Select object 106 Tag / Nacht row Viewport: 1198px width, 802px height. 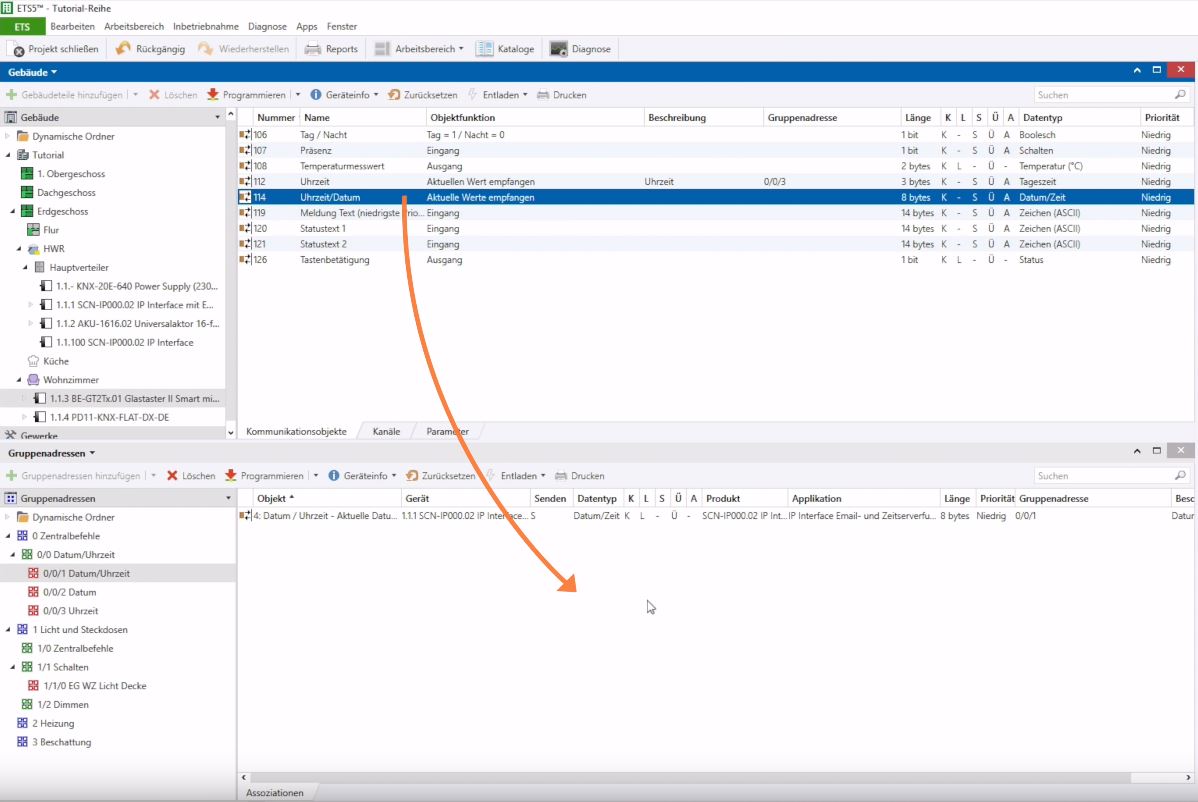point(716,135)
